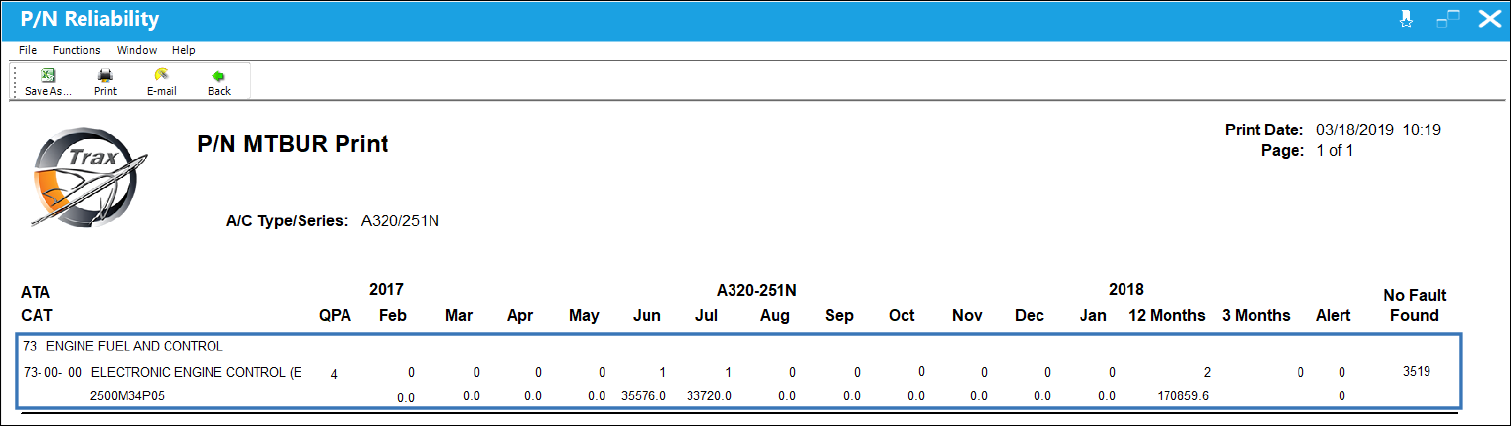The height and width of the screenshot is (426, 1511).
Task: Click the A320-251N column group header
Action: (x=757, y=291)
